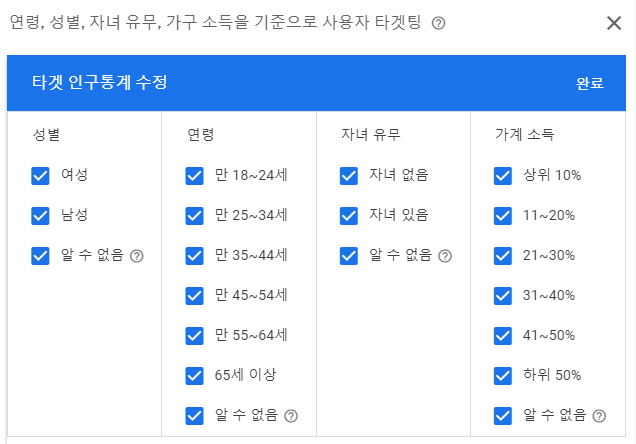636x444 pixels.
Task: Click help icon beside the targeting title
Action: (438, 23)
